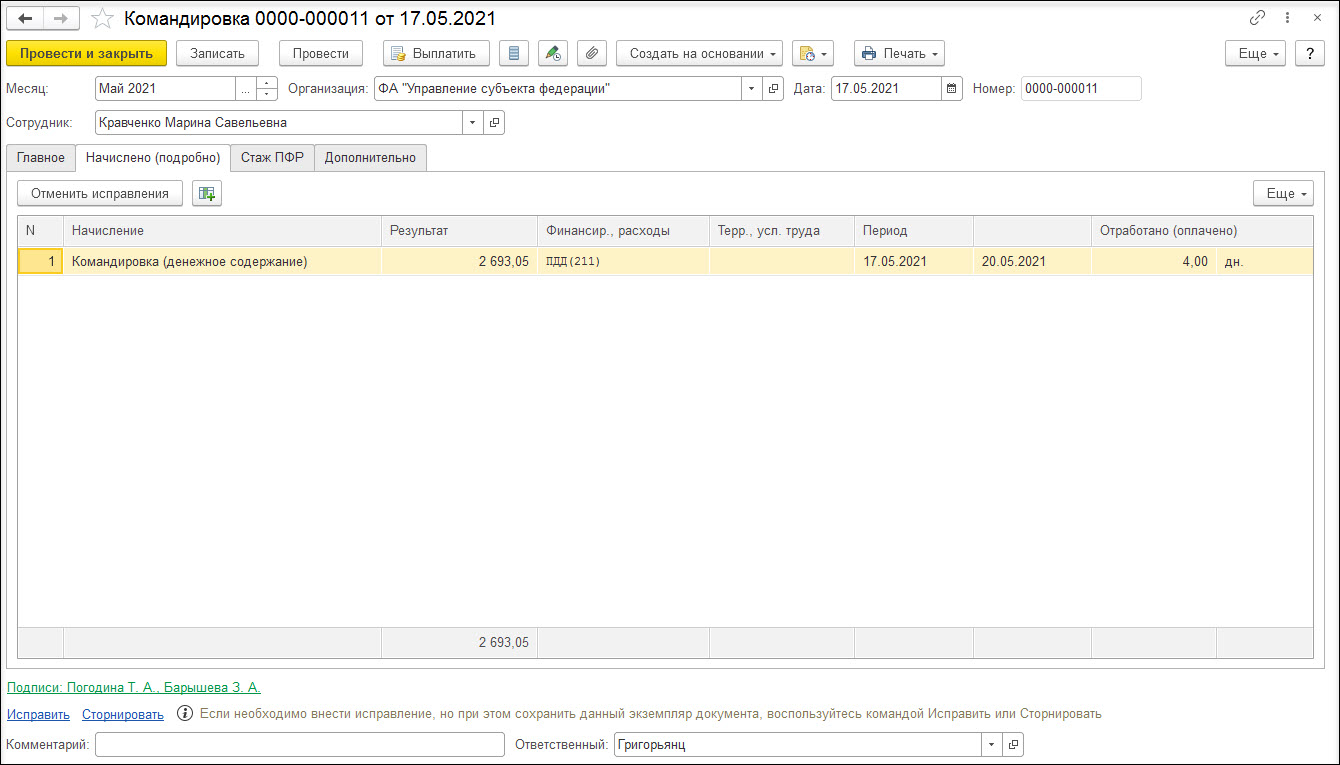The width and height of the screenshot is (1340, 765).
Task: Copy link with the chain icon
Action: tap(1257, 18)
